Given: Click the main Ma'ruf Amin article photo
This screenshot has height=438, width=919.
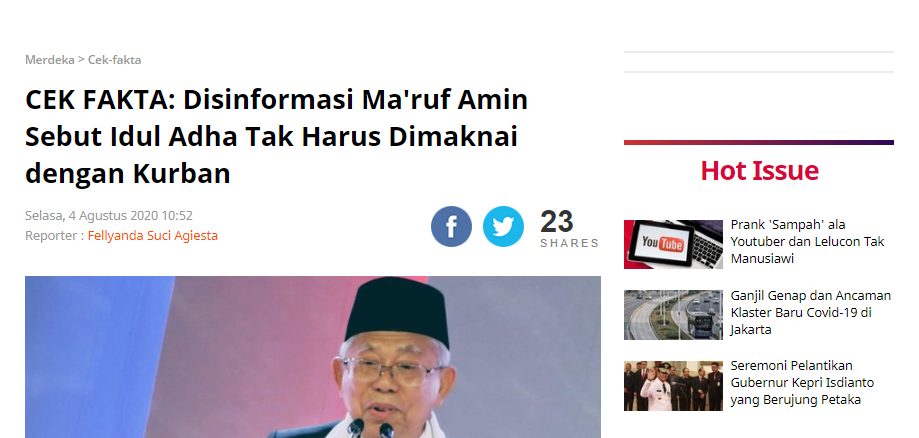Looking at the screenshot, I should coord(312,357).
